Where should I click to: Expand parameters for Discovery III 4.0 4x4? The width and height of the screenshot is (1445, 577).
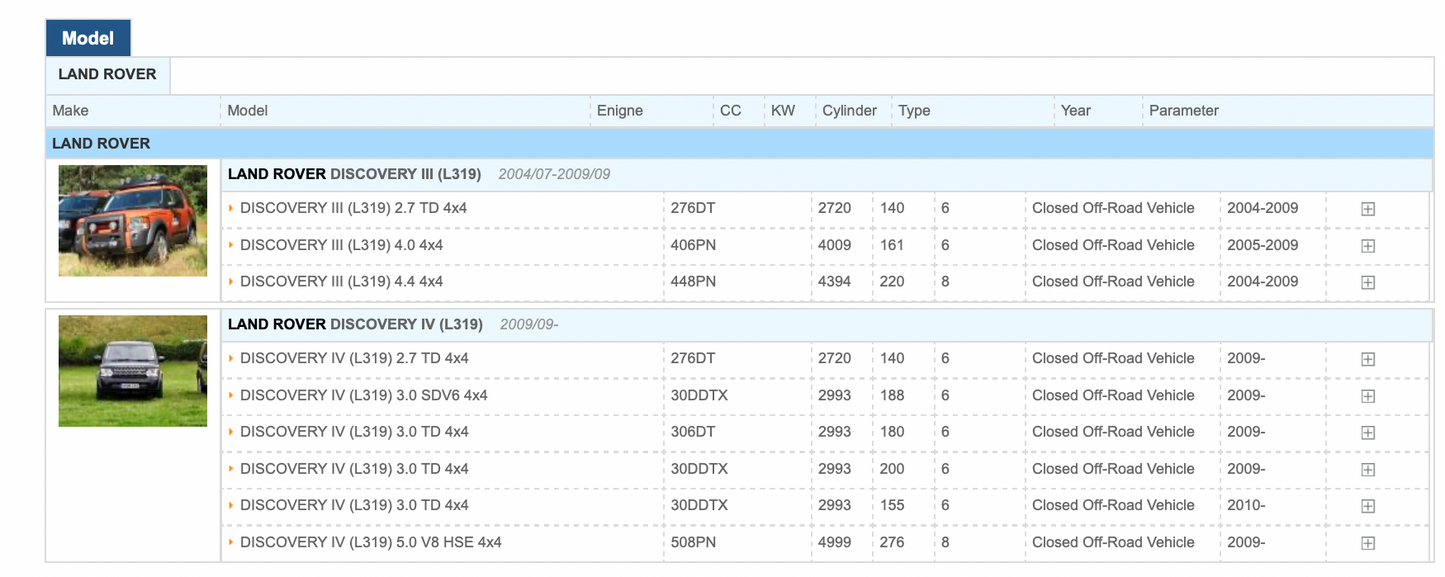1368,246
